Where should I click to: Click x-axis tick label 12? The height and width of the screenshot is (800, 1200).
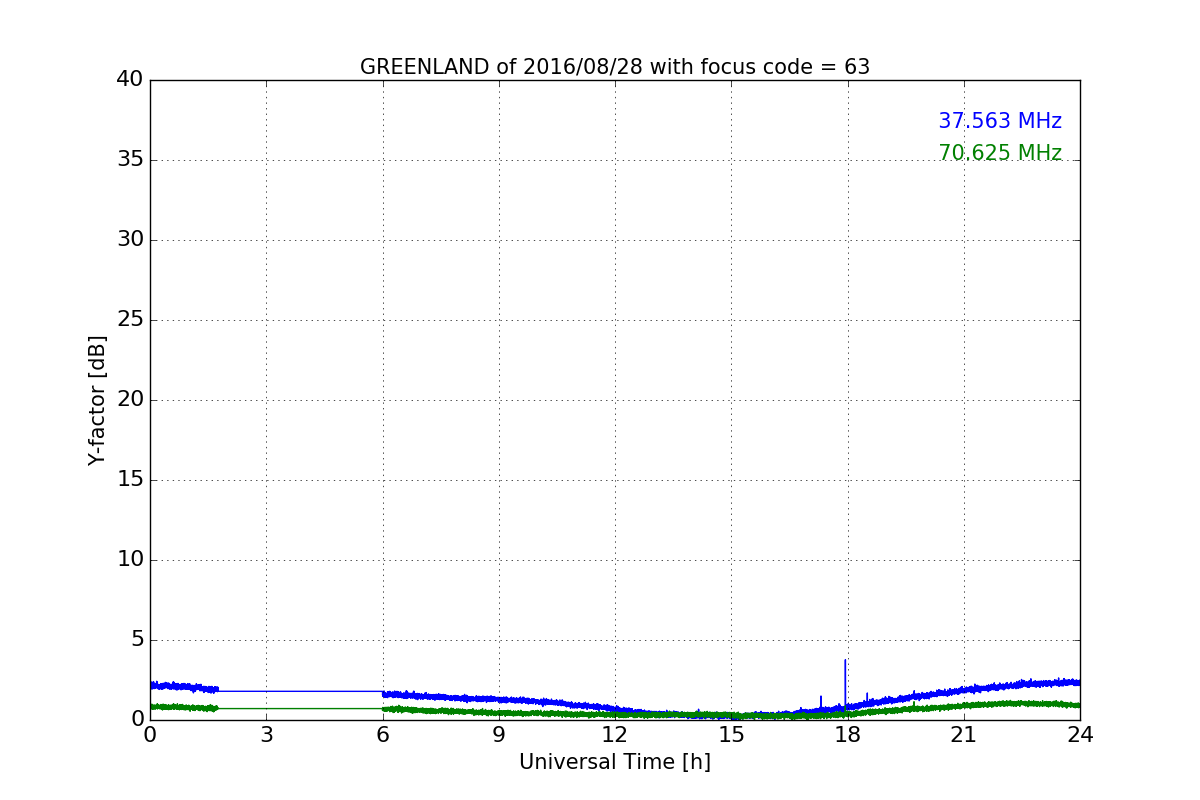tap(615, 735)
